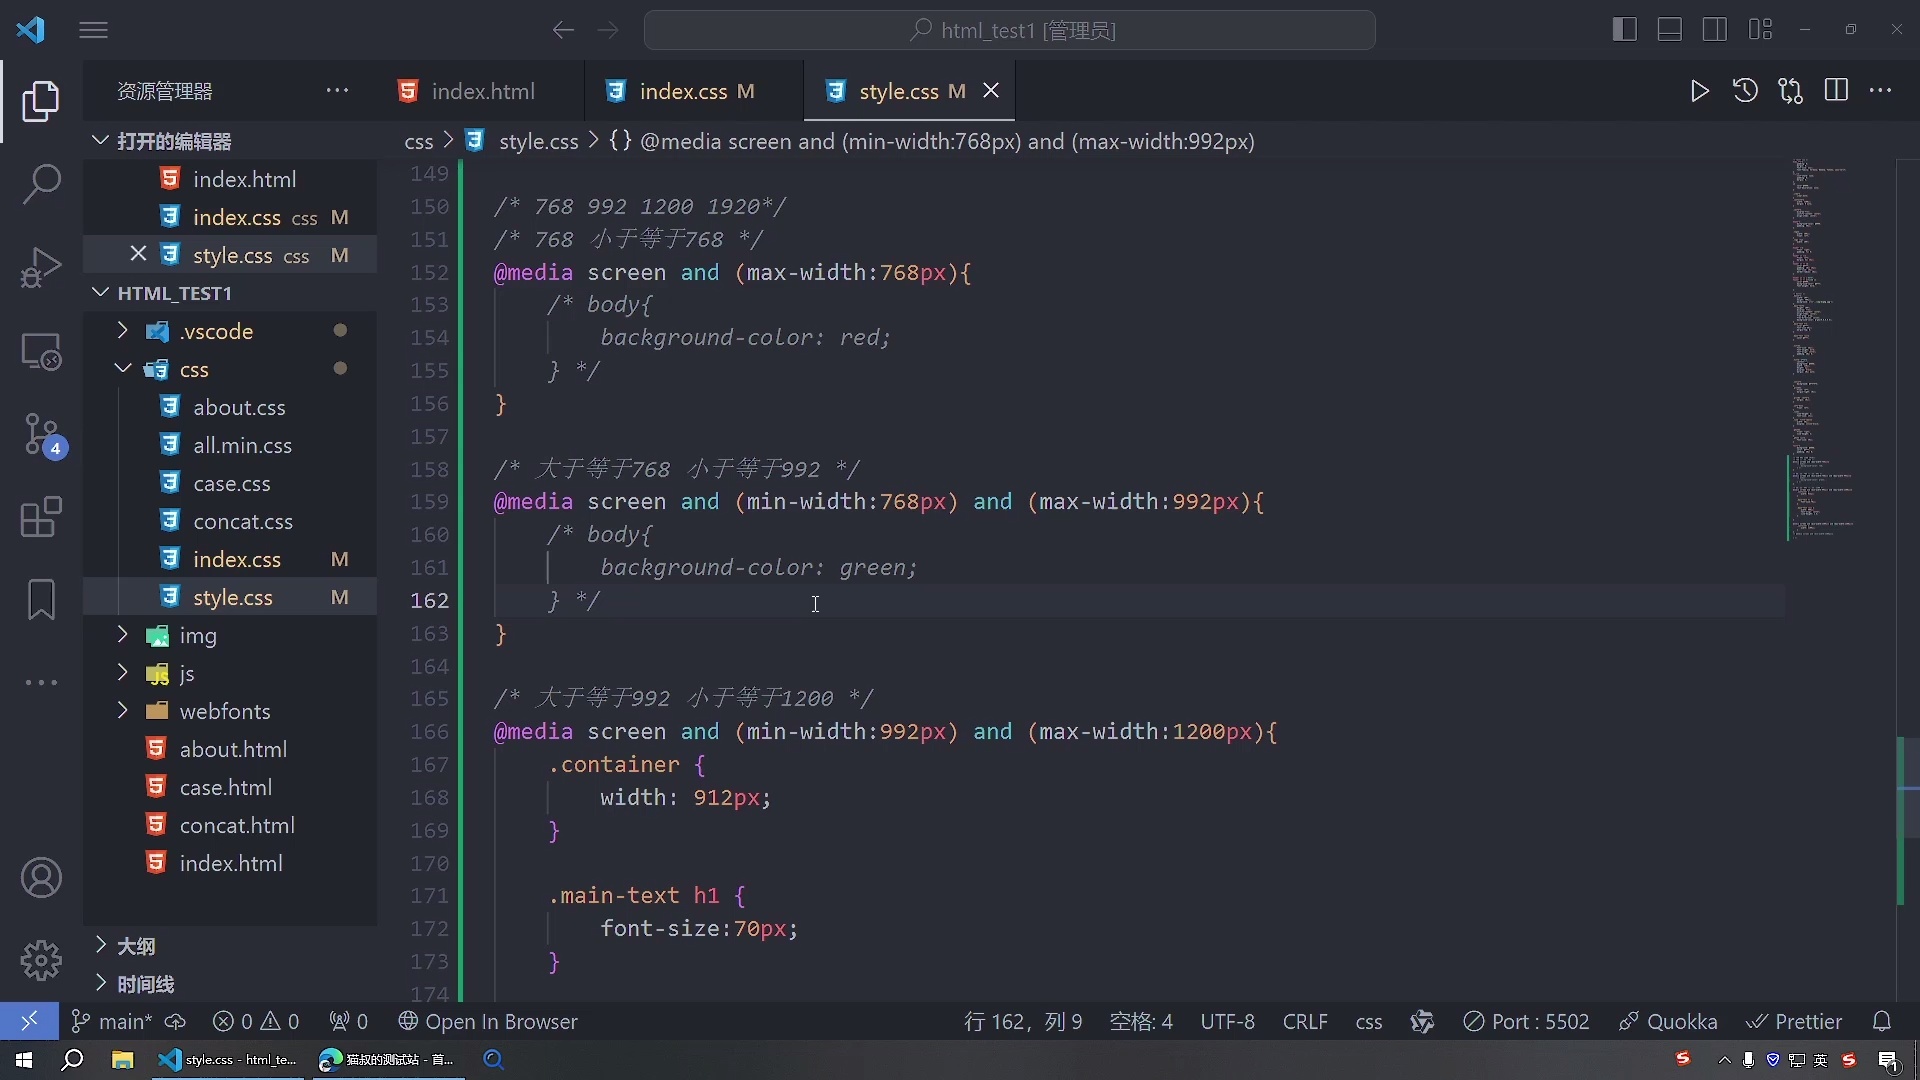Open the Explorer sidebar icon
The width and height of the screenshot is (1920, 1080).
pos(41,101)
